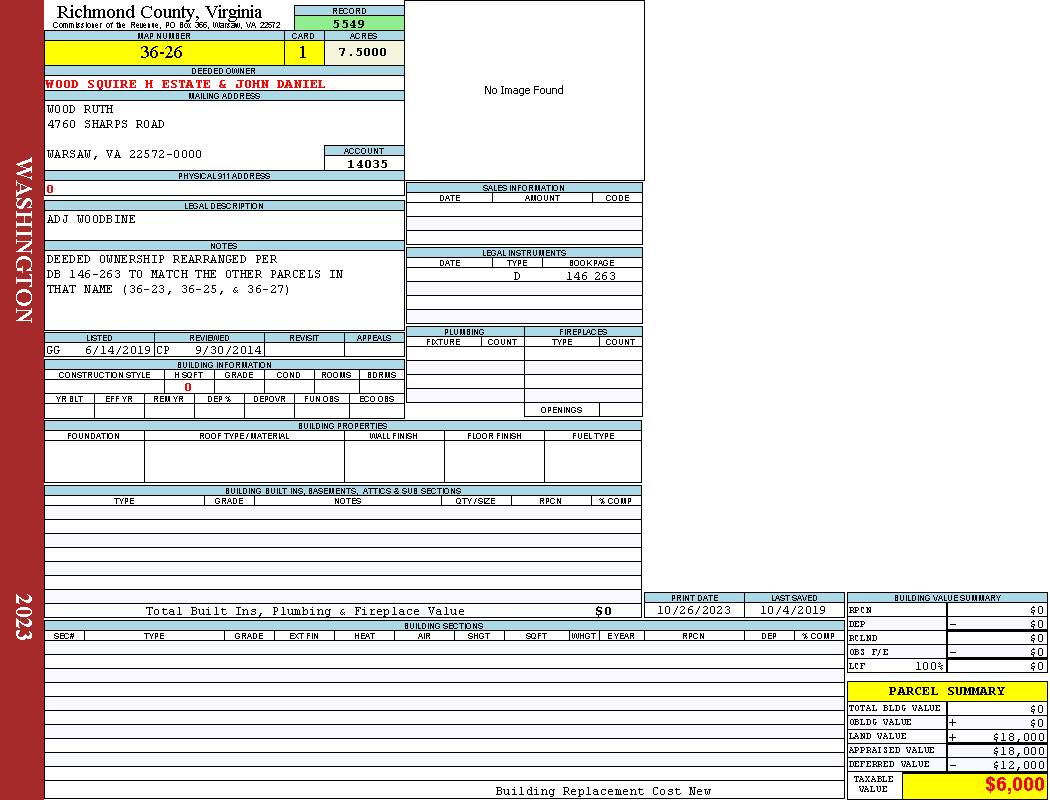Viewport: 1050px width, 800px height.
Task: Select the taxable value $6,000
Action: pos(1014,785)
